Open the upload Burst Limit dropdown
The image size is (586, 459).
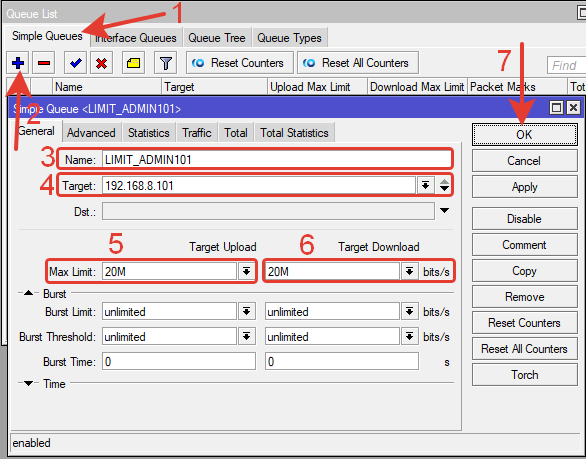pyautogui.click(x=246, y=311)
